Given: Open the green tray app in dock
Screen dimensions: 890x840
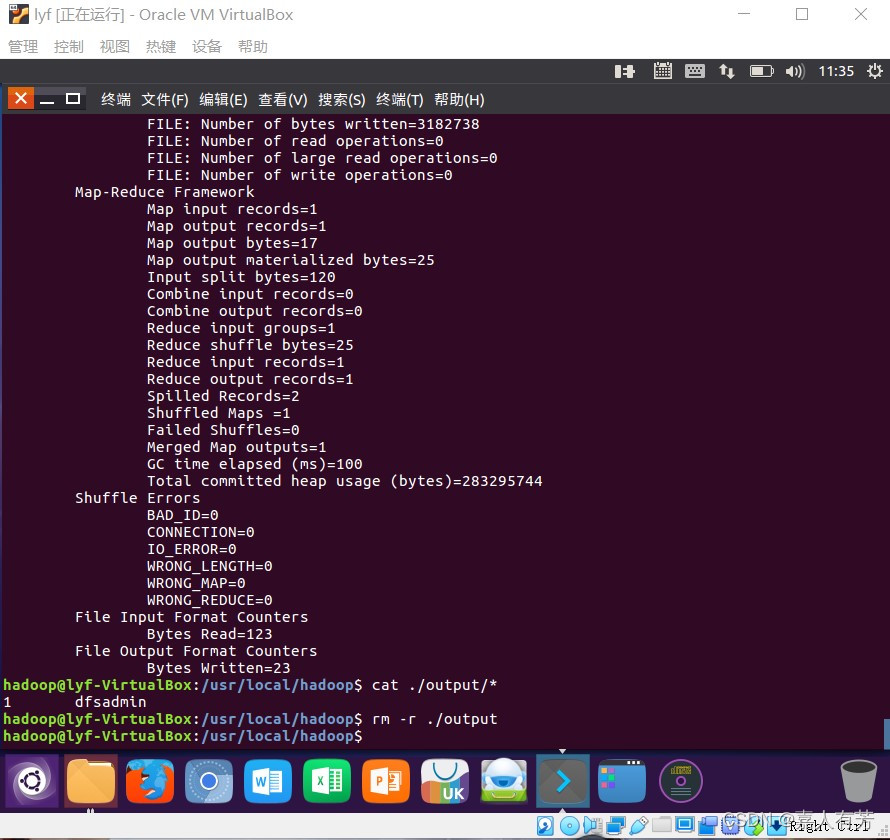Looking at the screenshot, I should (x=504, y=782).
